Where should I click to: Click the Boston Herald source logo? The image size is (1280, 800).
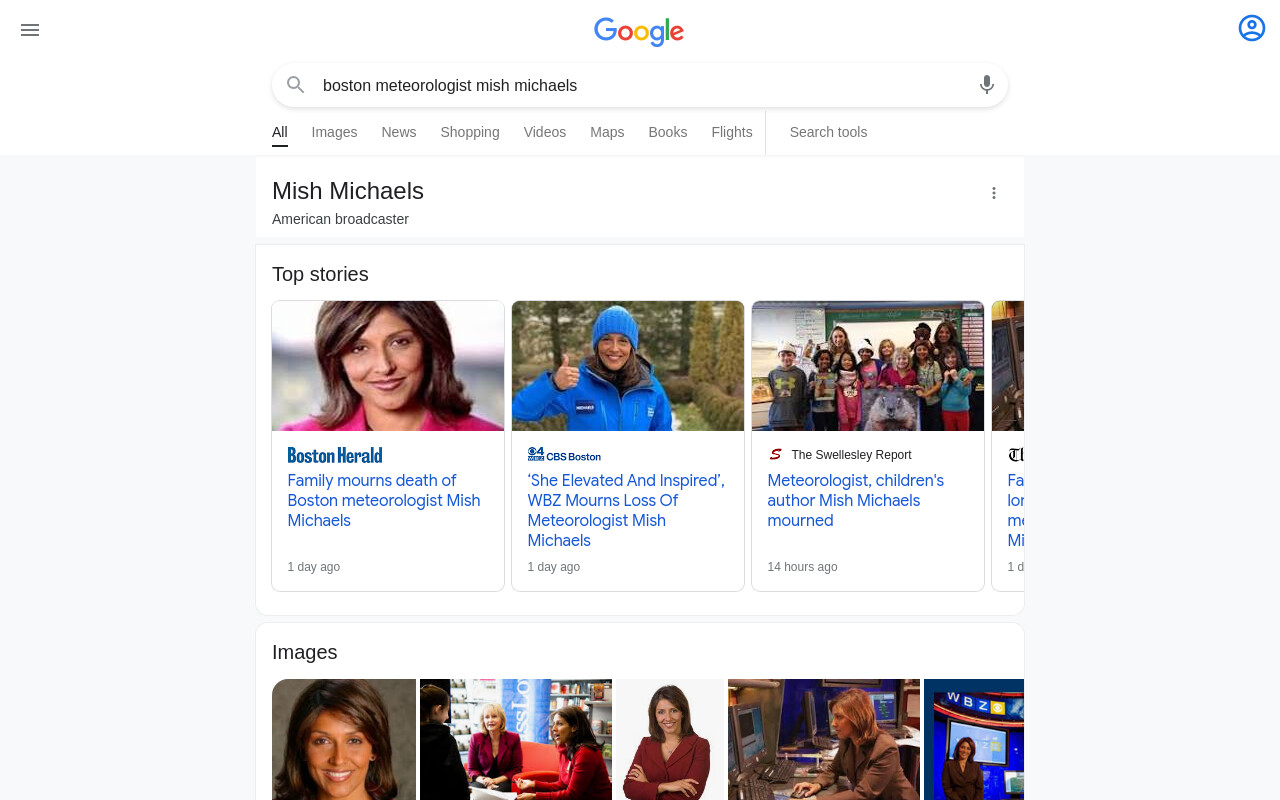[x=335, y=455]
